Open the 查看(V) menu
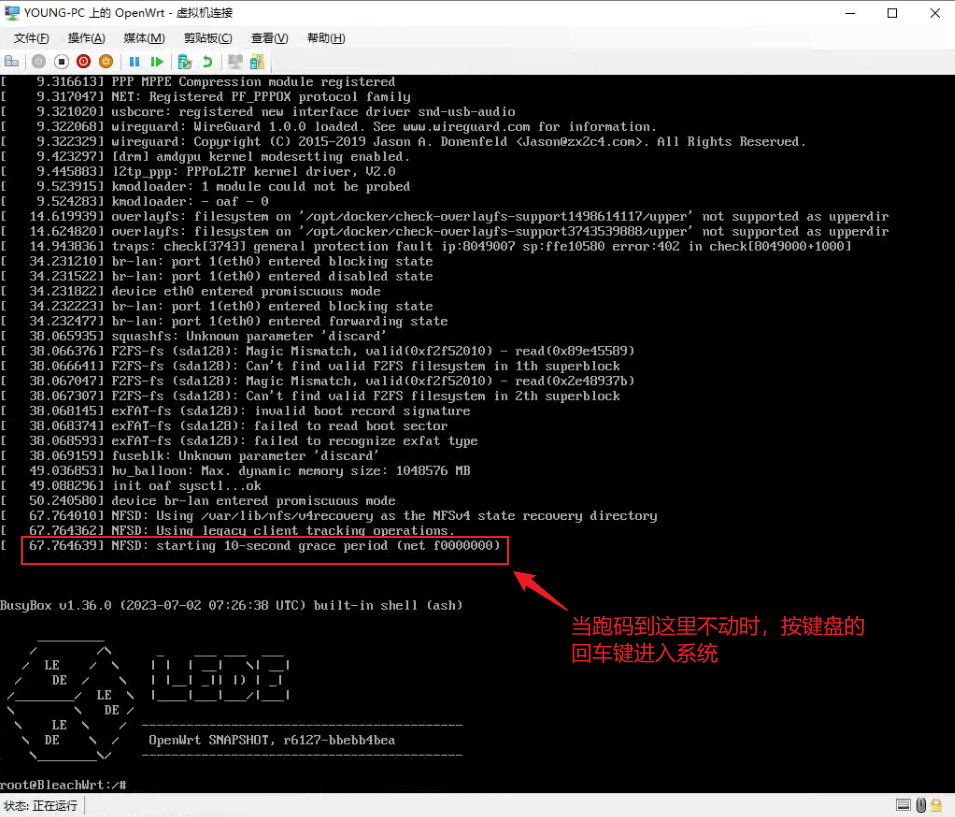Viewport: 955px width, 817px height. (x=270, y=38)
